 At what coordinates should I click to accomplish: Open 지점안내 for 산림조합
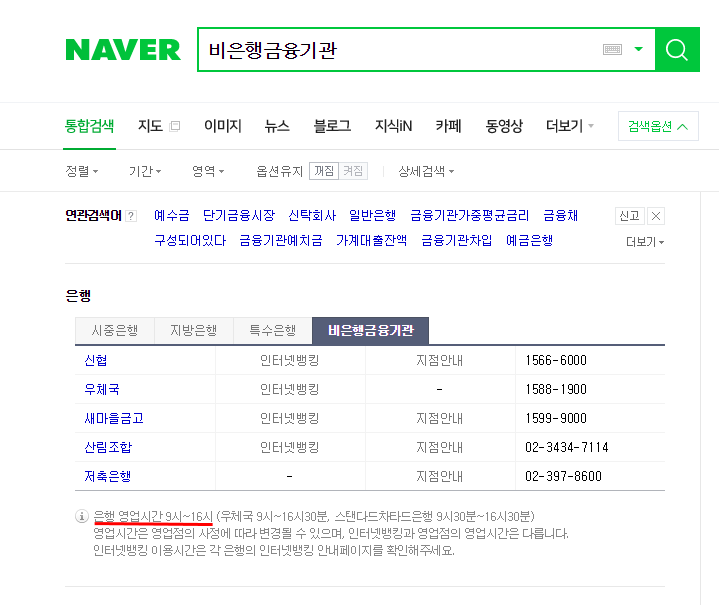(439, 447)
